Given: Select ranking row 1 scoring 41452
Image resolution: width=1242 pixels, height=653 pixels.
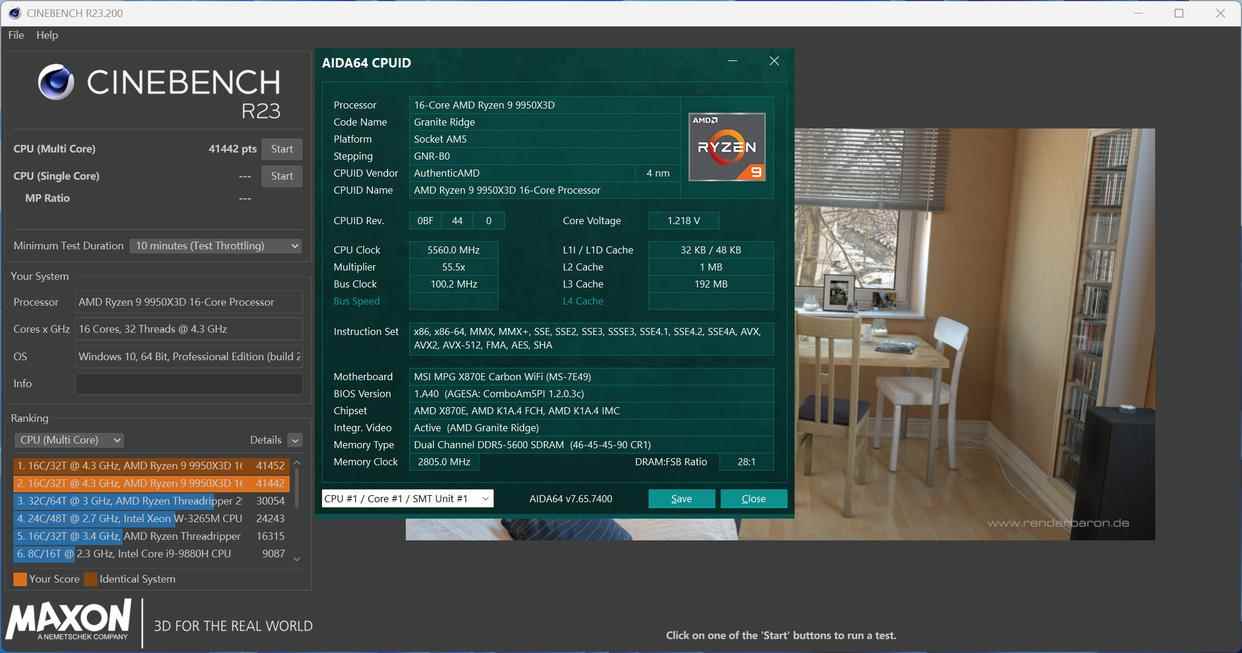Looking at the screenshot, I should pos(151,466).
